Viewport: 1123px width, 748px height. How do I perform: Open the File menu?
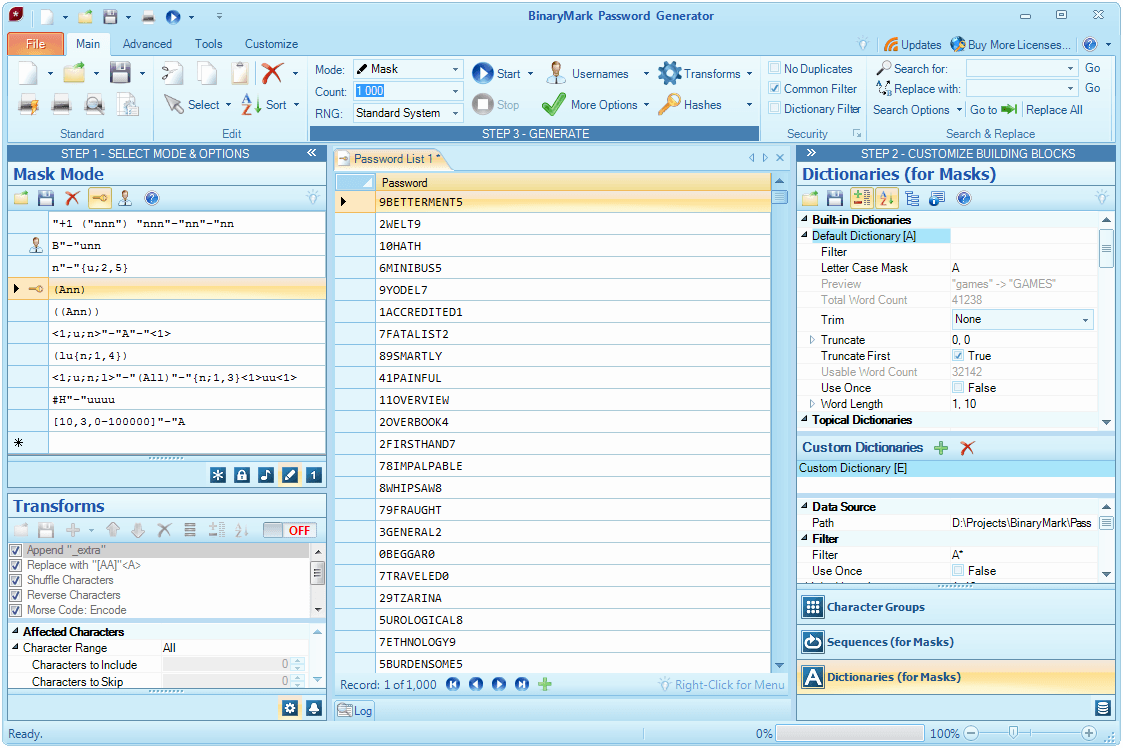click(36, 44)
